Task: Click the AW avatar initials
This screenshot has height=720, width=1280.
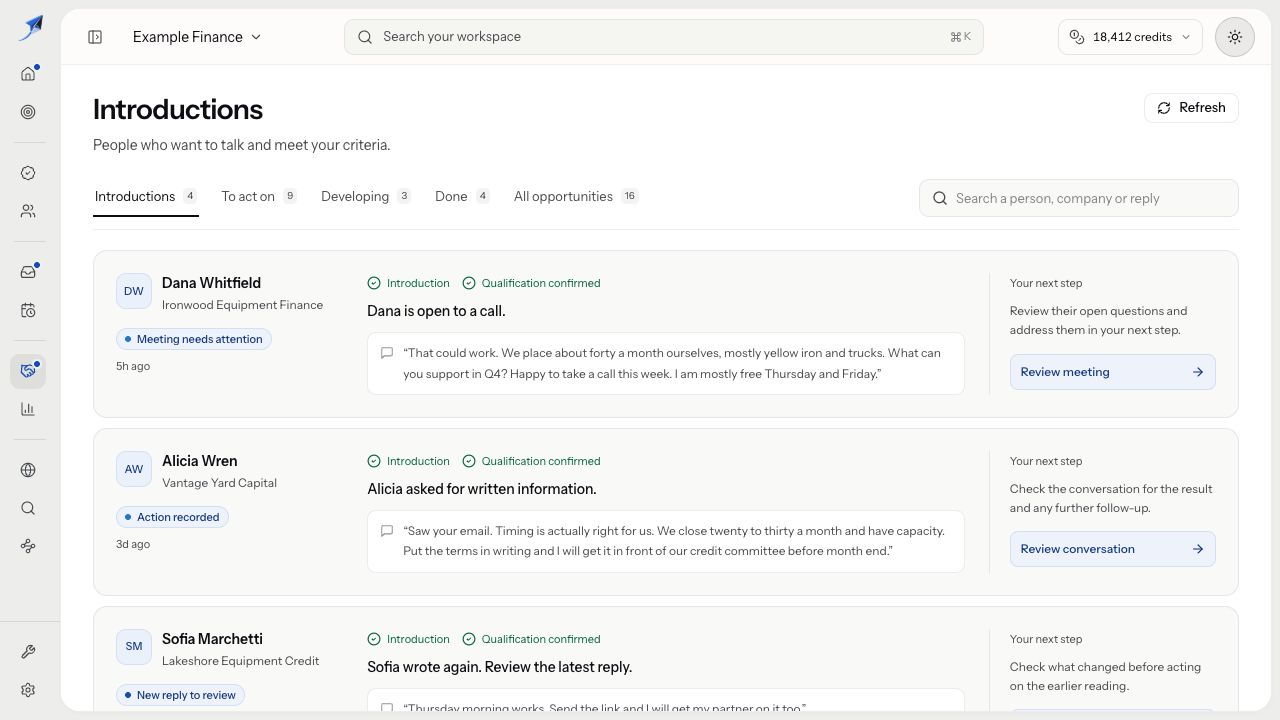Action: click(x=134, y=469)
